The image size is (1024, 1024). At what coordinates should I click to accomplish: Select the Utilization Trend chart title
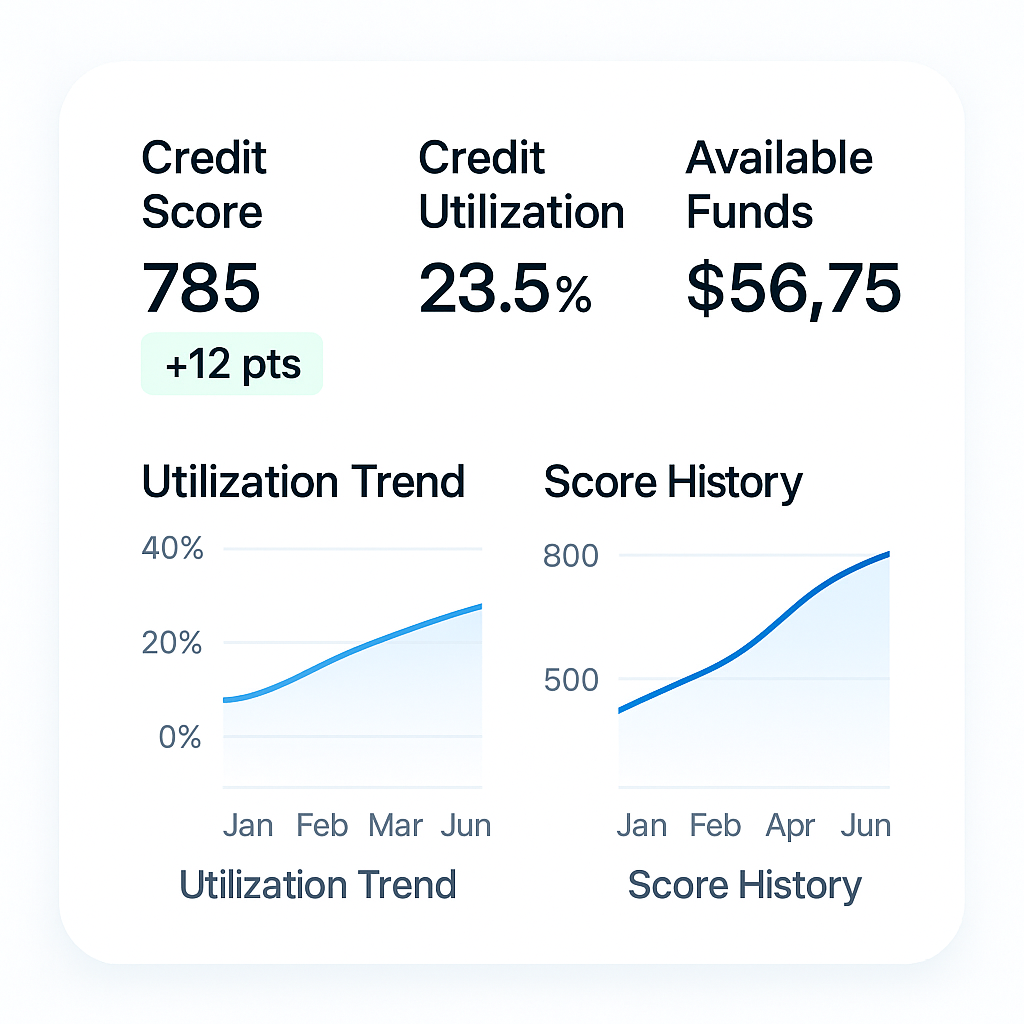tap(303, 482)
